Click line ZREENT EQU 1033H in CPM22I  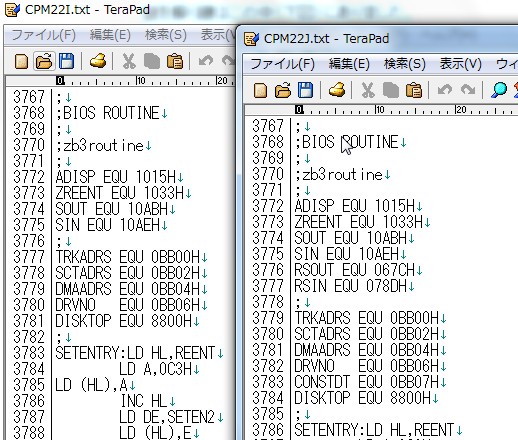[120, 193]
